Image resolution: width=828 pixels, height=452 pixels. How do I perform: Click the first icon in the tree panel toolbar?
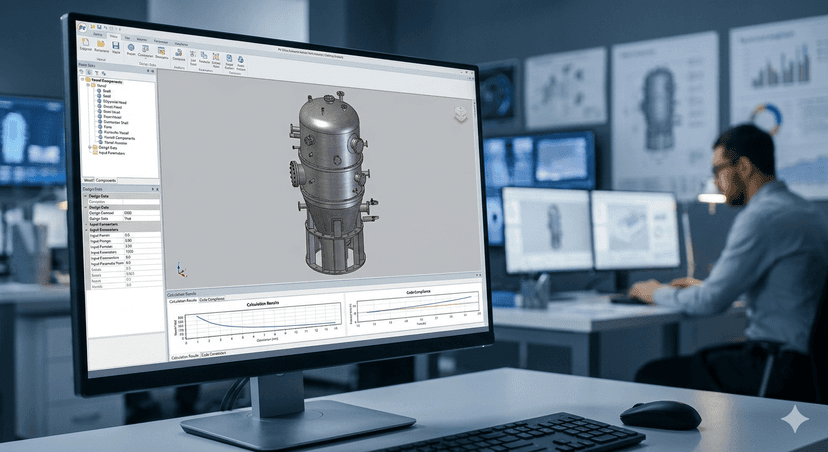click(81, 71)
